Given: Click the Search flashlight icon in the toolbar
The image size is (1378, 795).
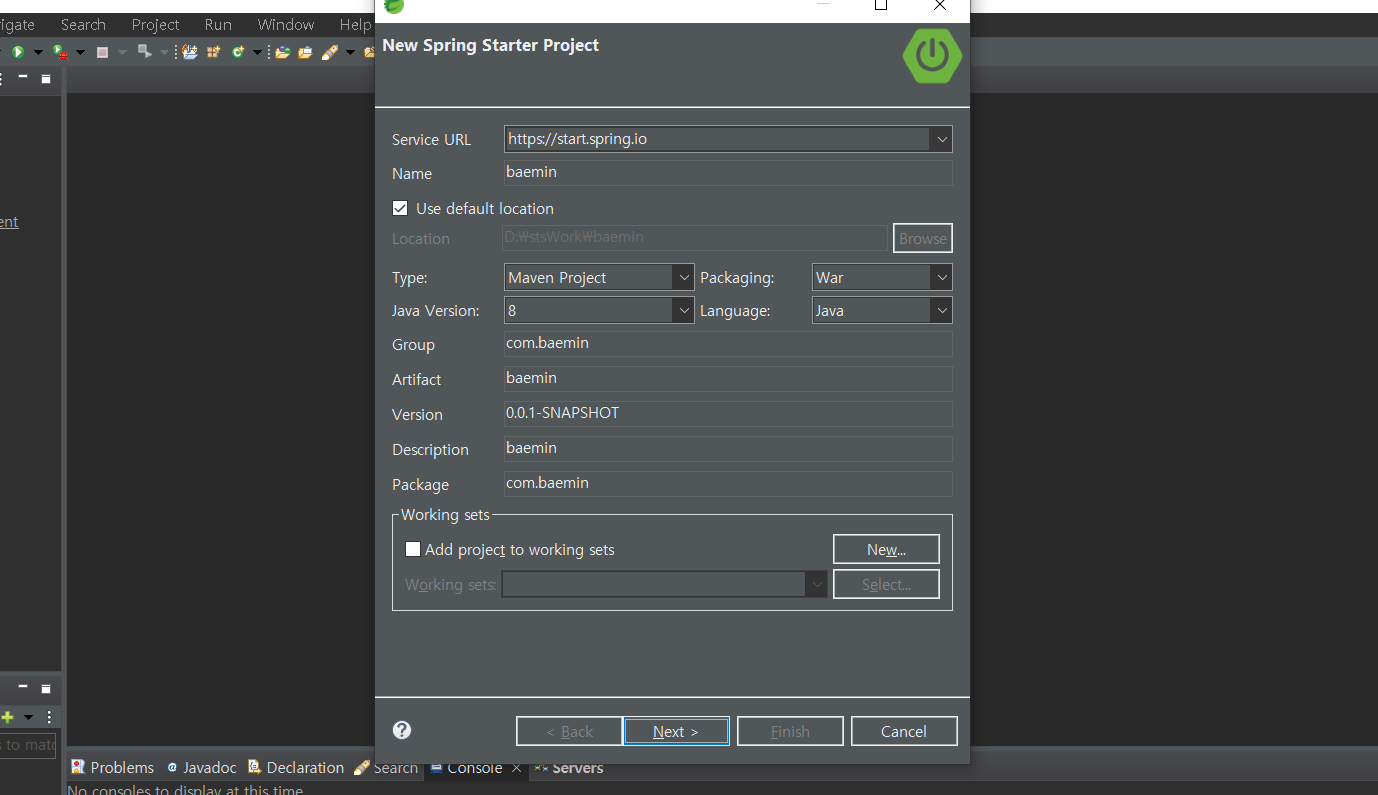Looking at the screenshot, I should (331, 52).
